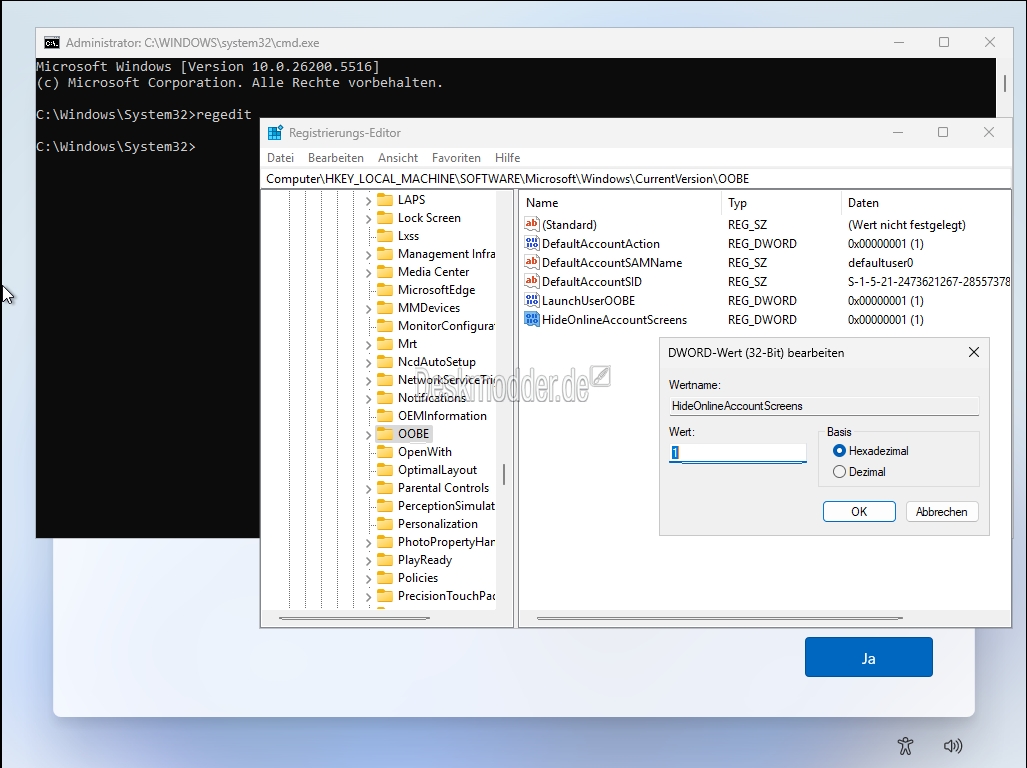Click the cmd.exe window title icon
1027x768 pixels.
[x=52, y=42]
